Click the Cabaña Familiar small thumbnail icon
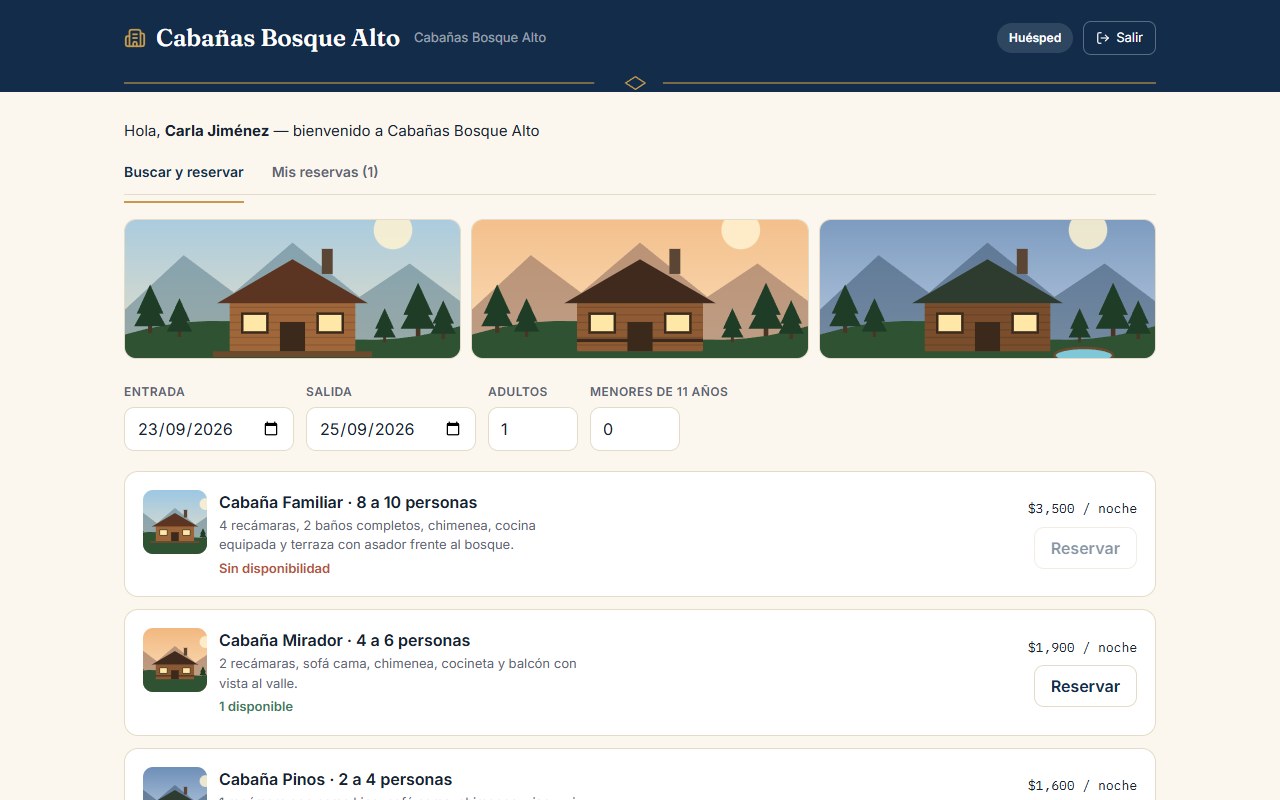The image size is (1280, 800). [175, 522]
